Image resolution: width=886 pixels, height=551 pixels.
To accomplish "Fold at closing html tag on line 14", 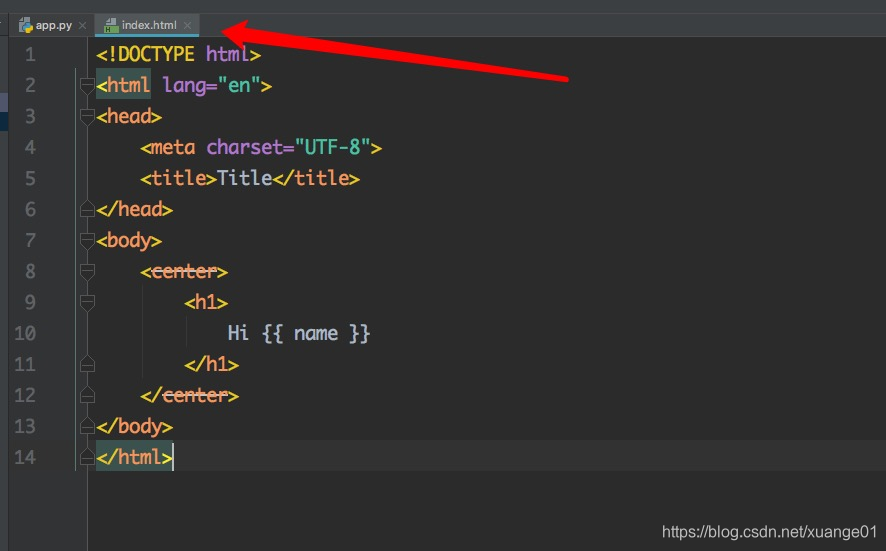I will click(87, 457).
